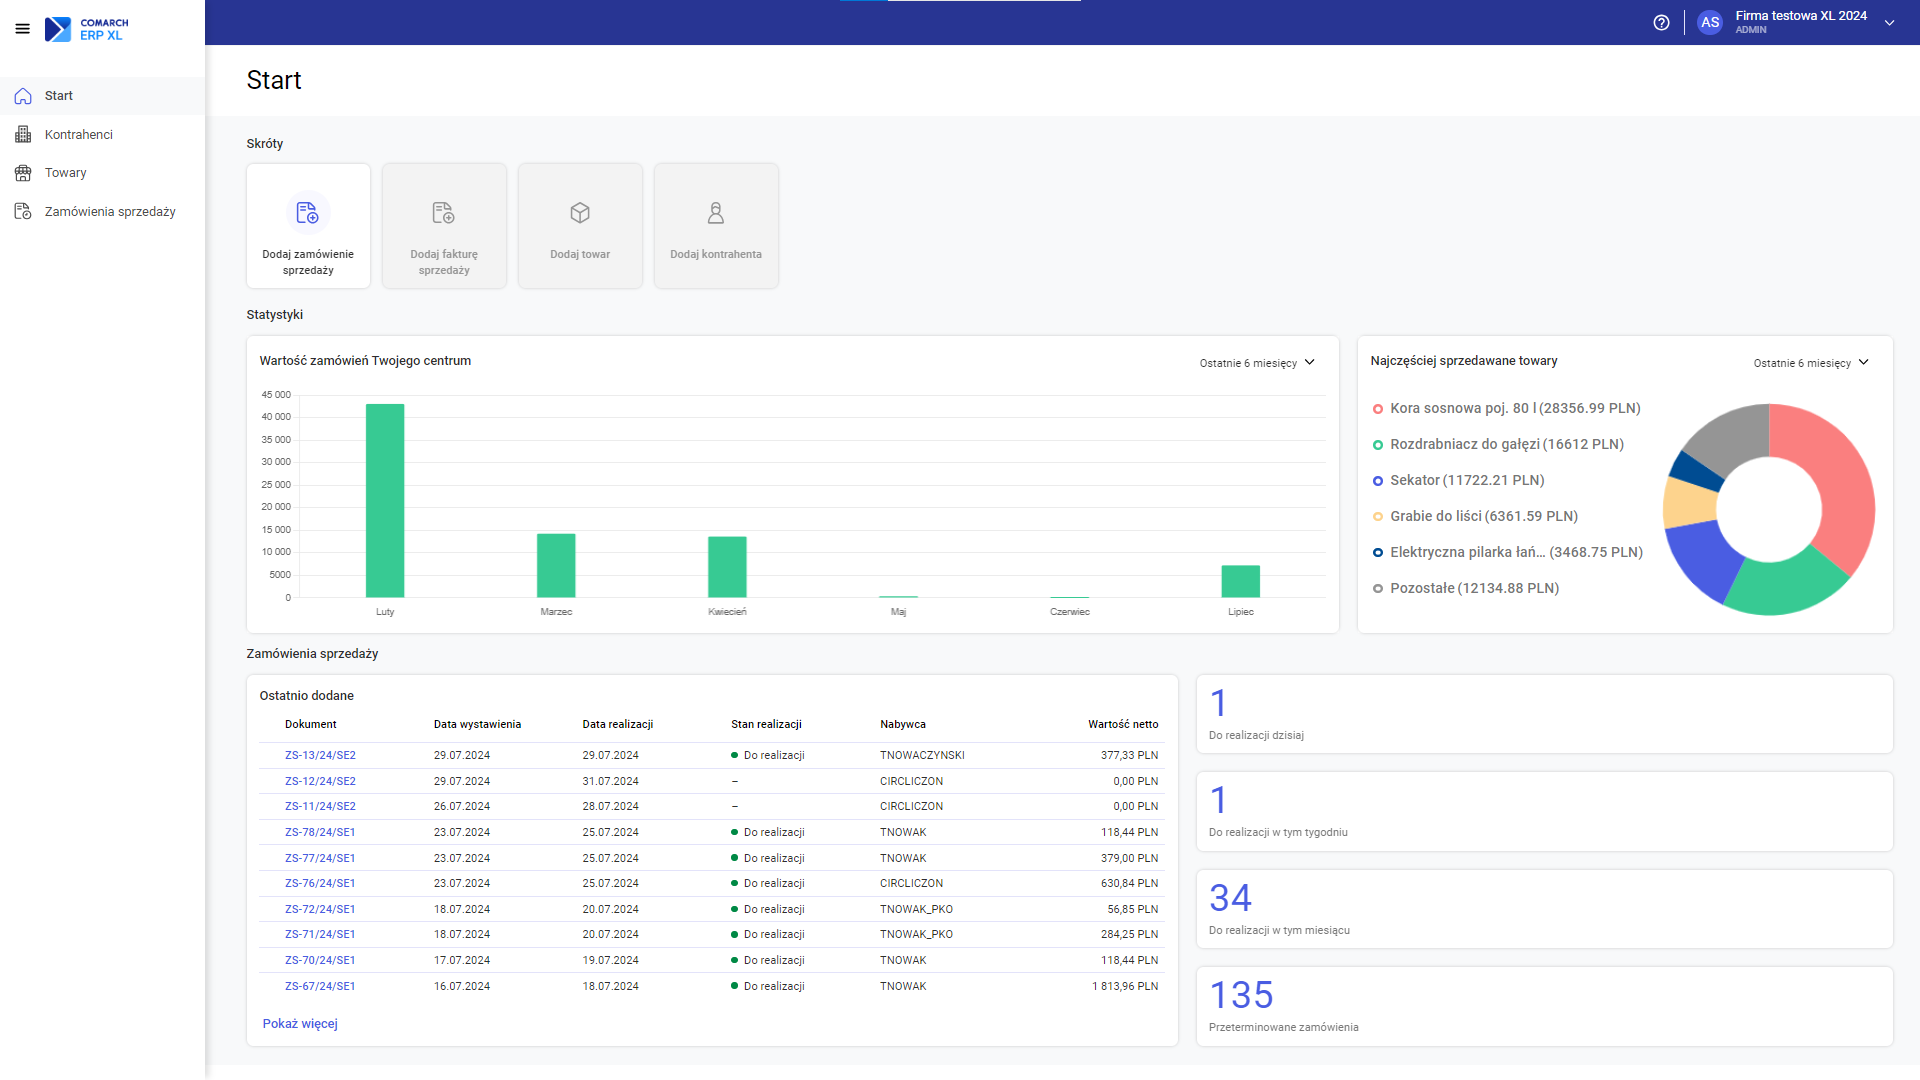Open the best-selling goods period dropdown

point(1811,363)
